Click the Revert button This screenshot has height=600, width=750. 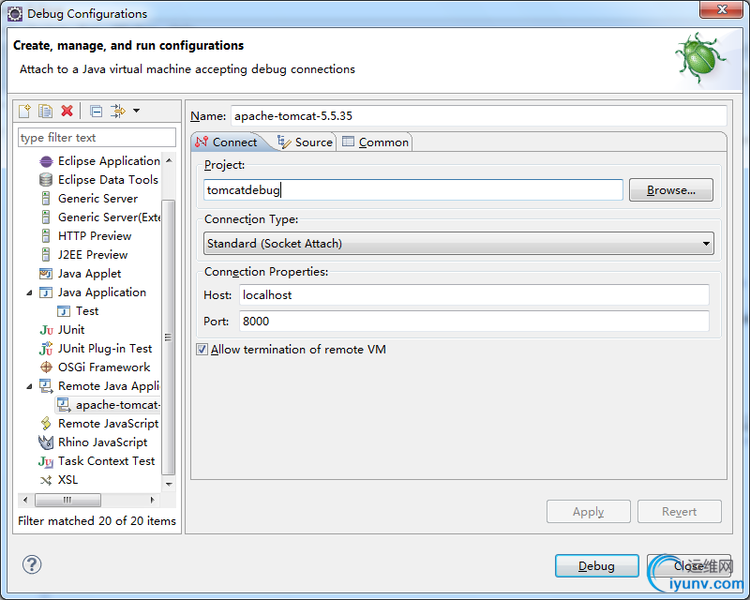(679, 511)
